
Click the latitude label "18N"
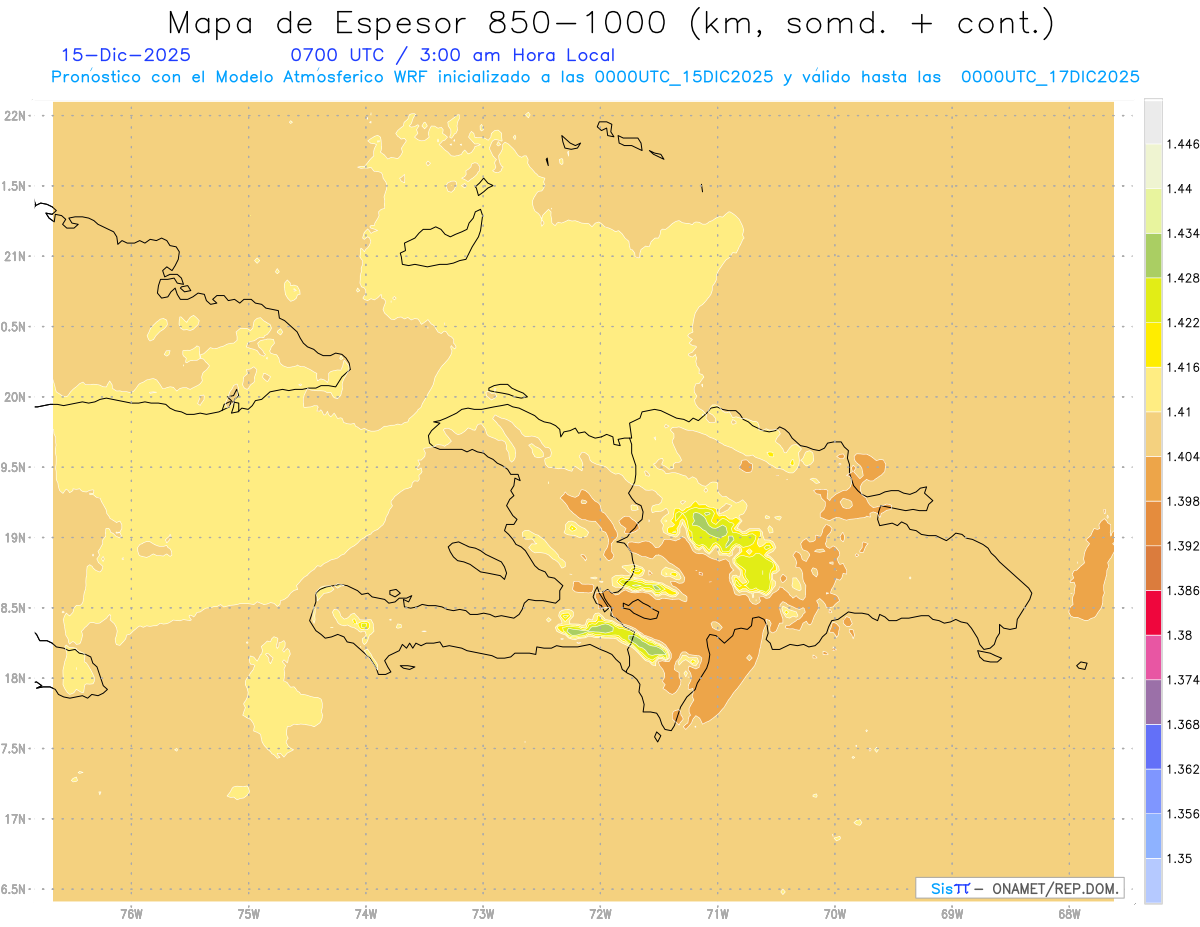click(x=14, y=679)
